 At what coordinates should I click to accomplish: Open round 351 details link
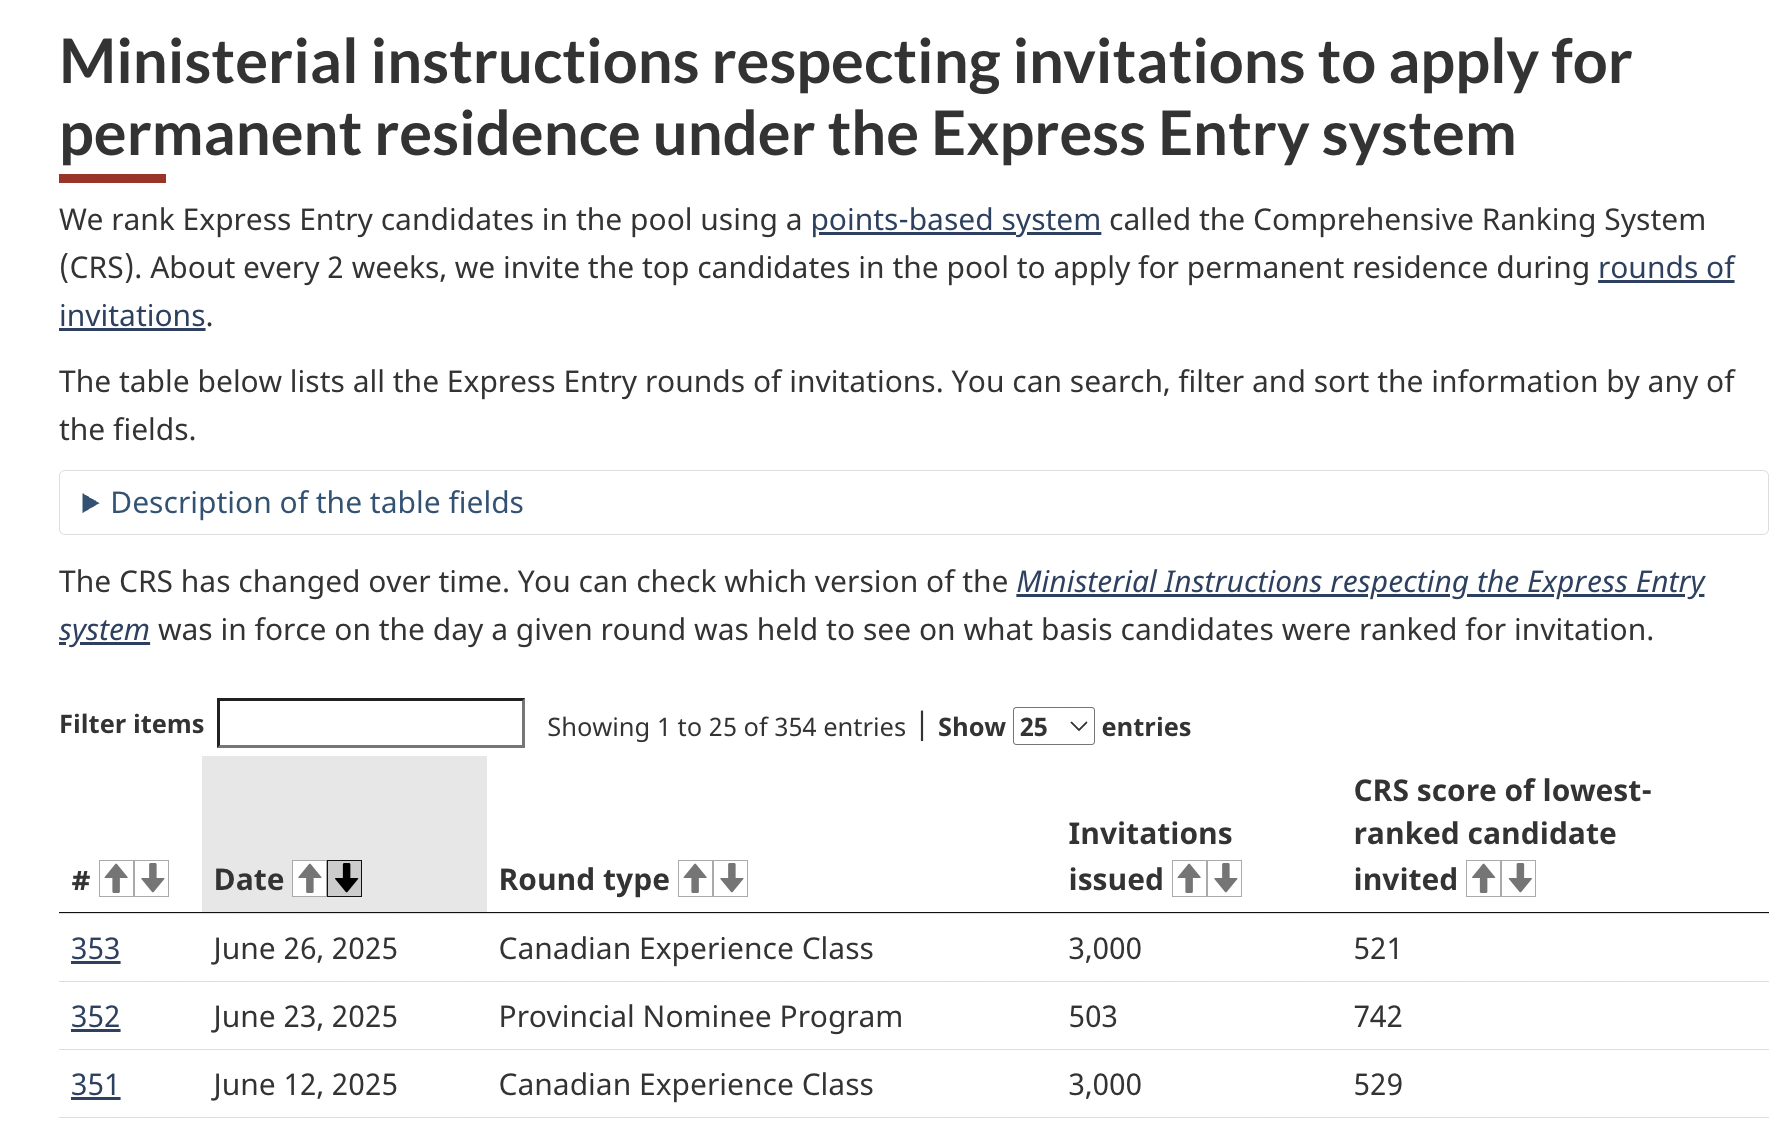[x=95, y=1085]
